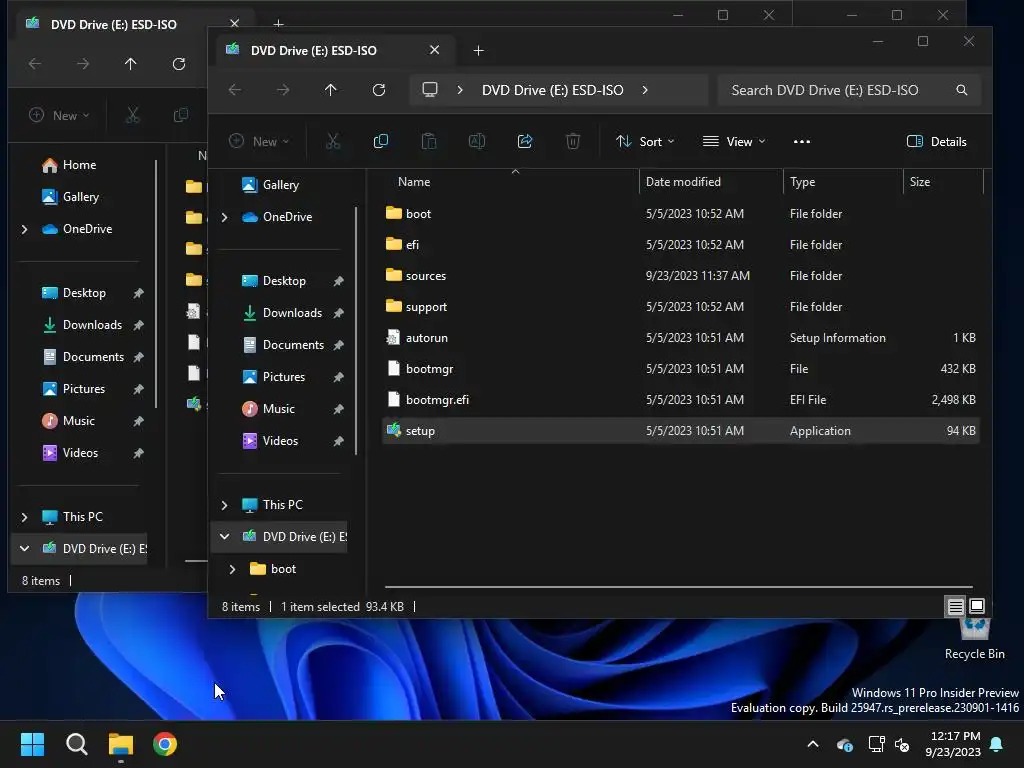This screenshot has height=768, width=1024.
Task: Click the Forward arrow in front window
Action: [283, 90]
